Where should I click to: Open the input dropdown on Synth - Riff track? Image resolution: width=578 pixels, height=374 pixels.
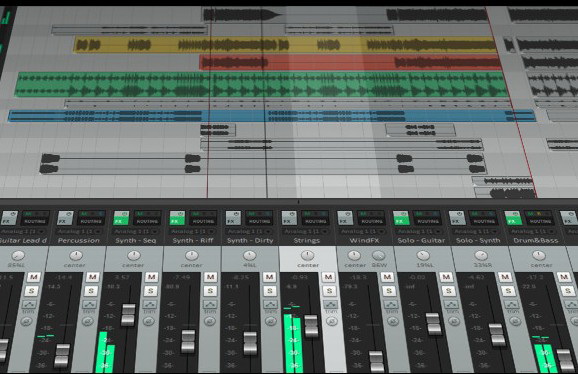(191, 231)
